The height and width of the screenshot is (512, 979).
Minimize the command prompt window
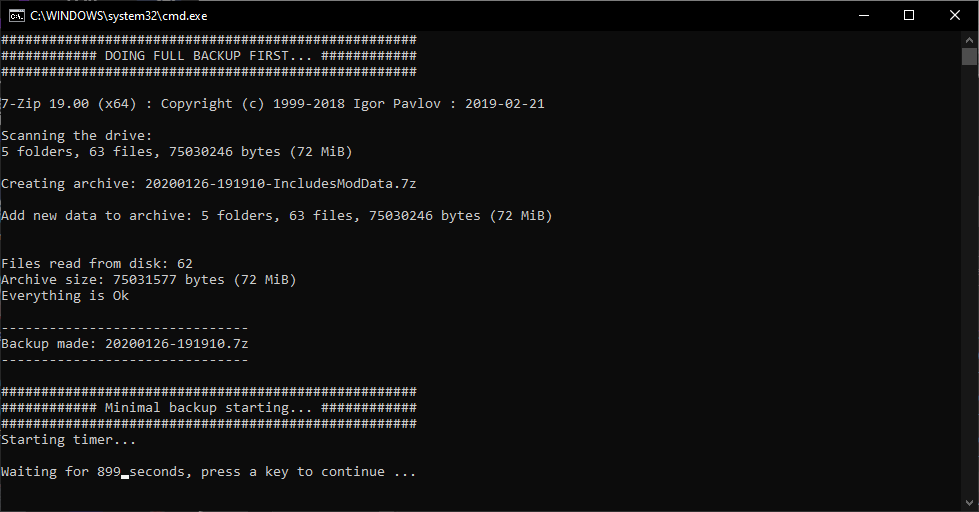863,15
